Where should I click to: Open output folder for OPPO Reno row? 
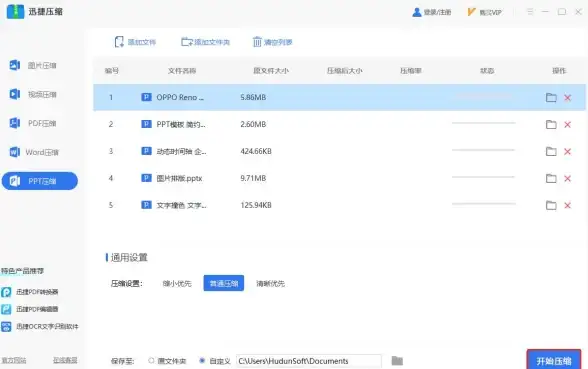(551, 98)
